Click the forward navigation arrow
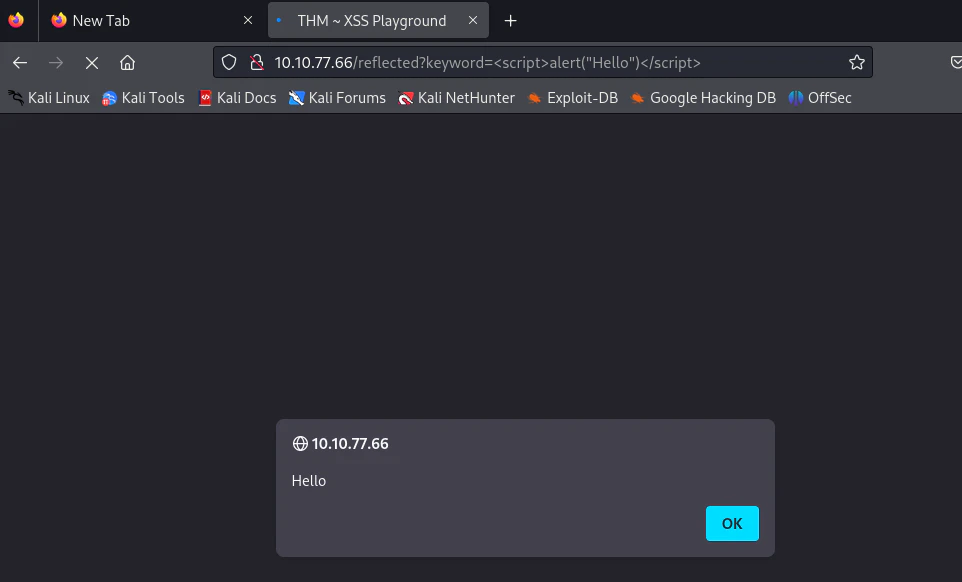 click(x=56, y=63)
